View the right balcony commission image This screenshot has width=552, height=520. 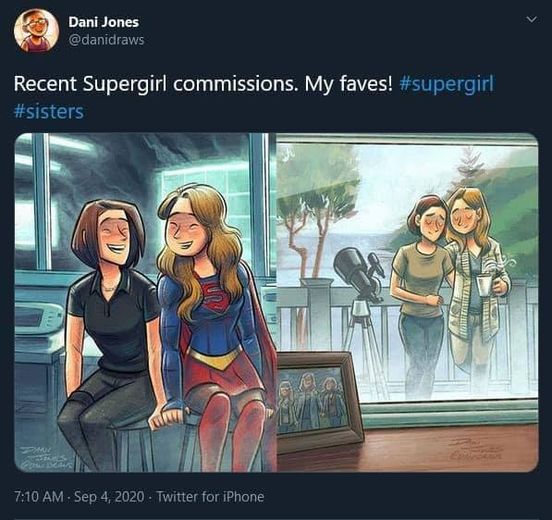tap(408, 302)
